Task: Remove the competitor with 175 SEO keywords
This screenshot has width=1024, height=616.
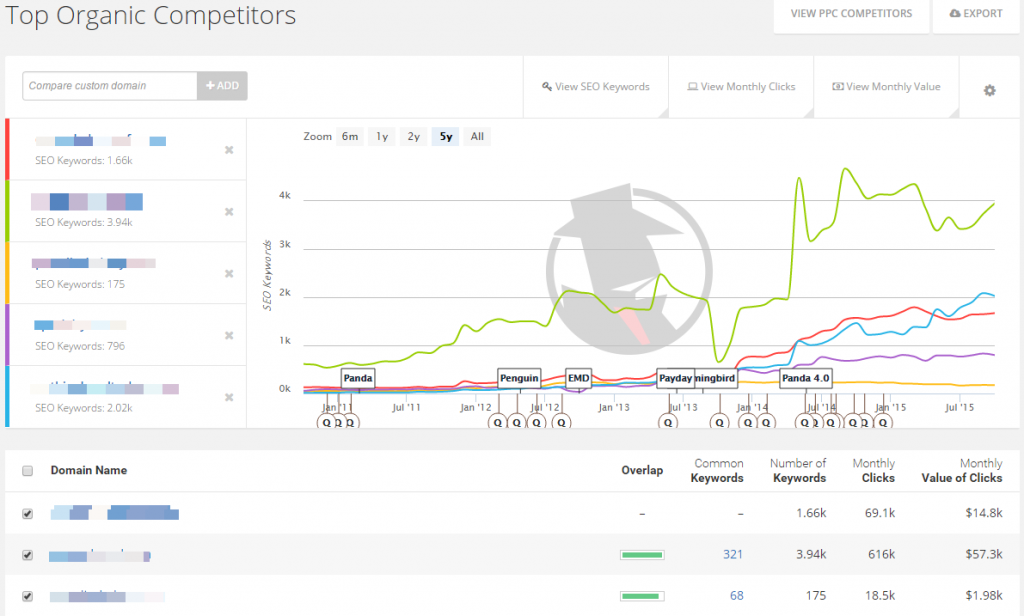Action: (x=229, y=274)
